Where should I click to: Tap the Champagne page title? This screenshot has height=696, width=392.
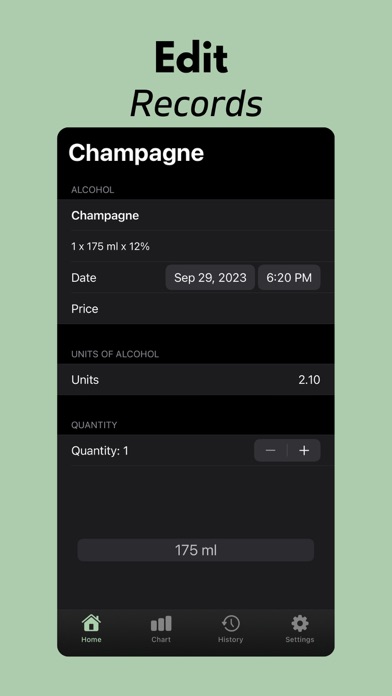(x=136, y=154)
